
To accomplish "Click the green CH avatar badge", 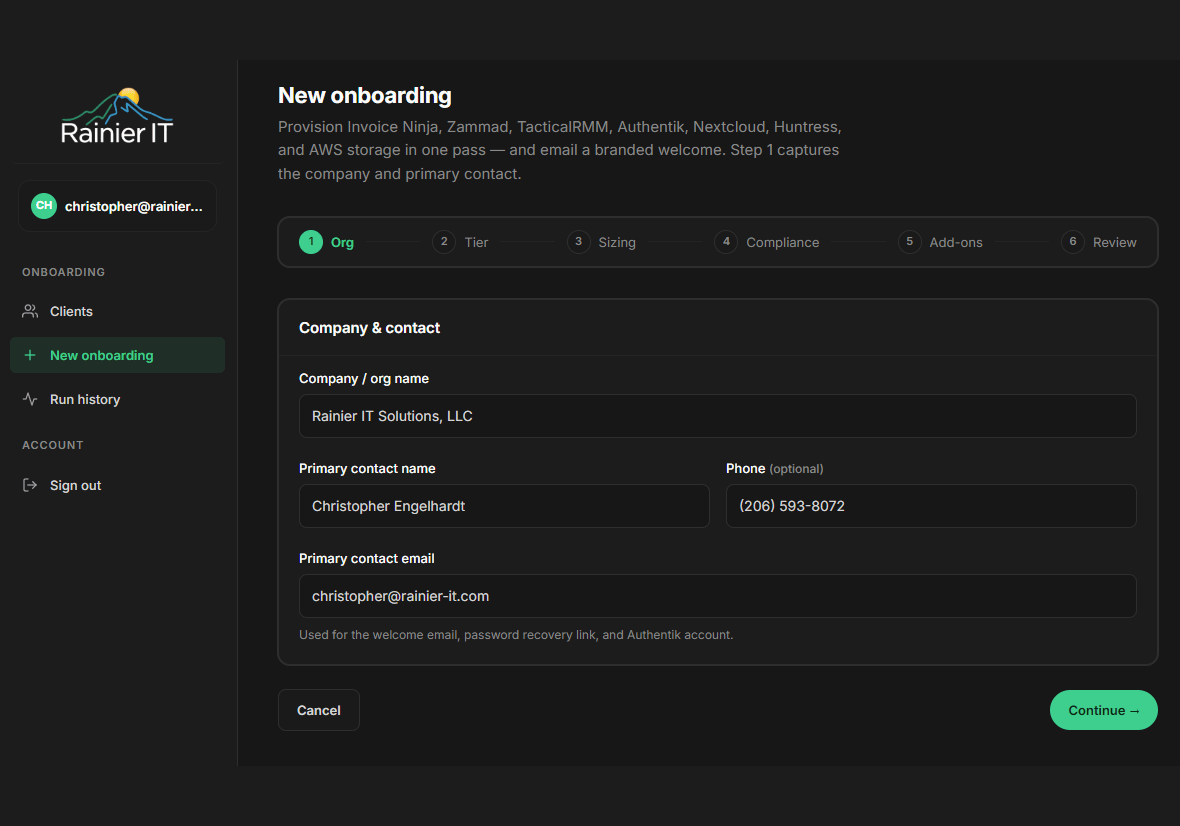I will click(x=44, y=205).
